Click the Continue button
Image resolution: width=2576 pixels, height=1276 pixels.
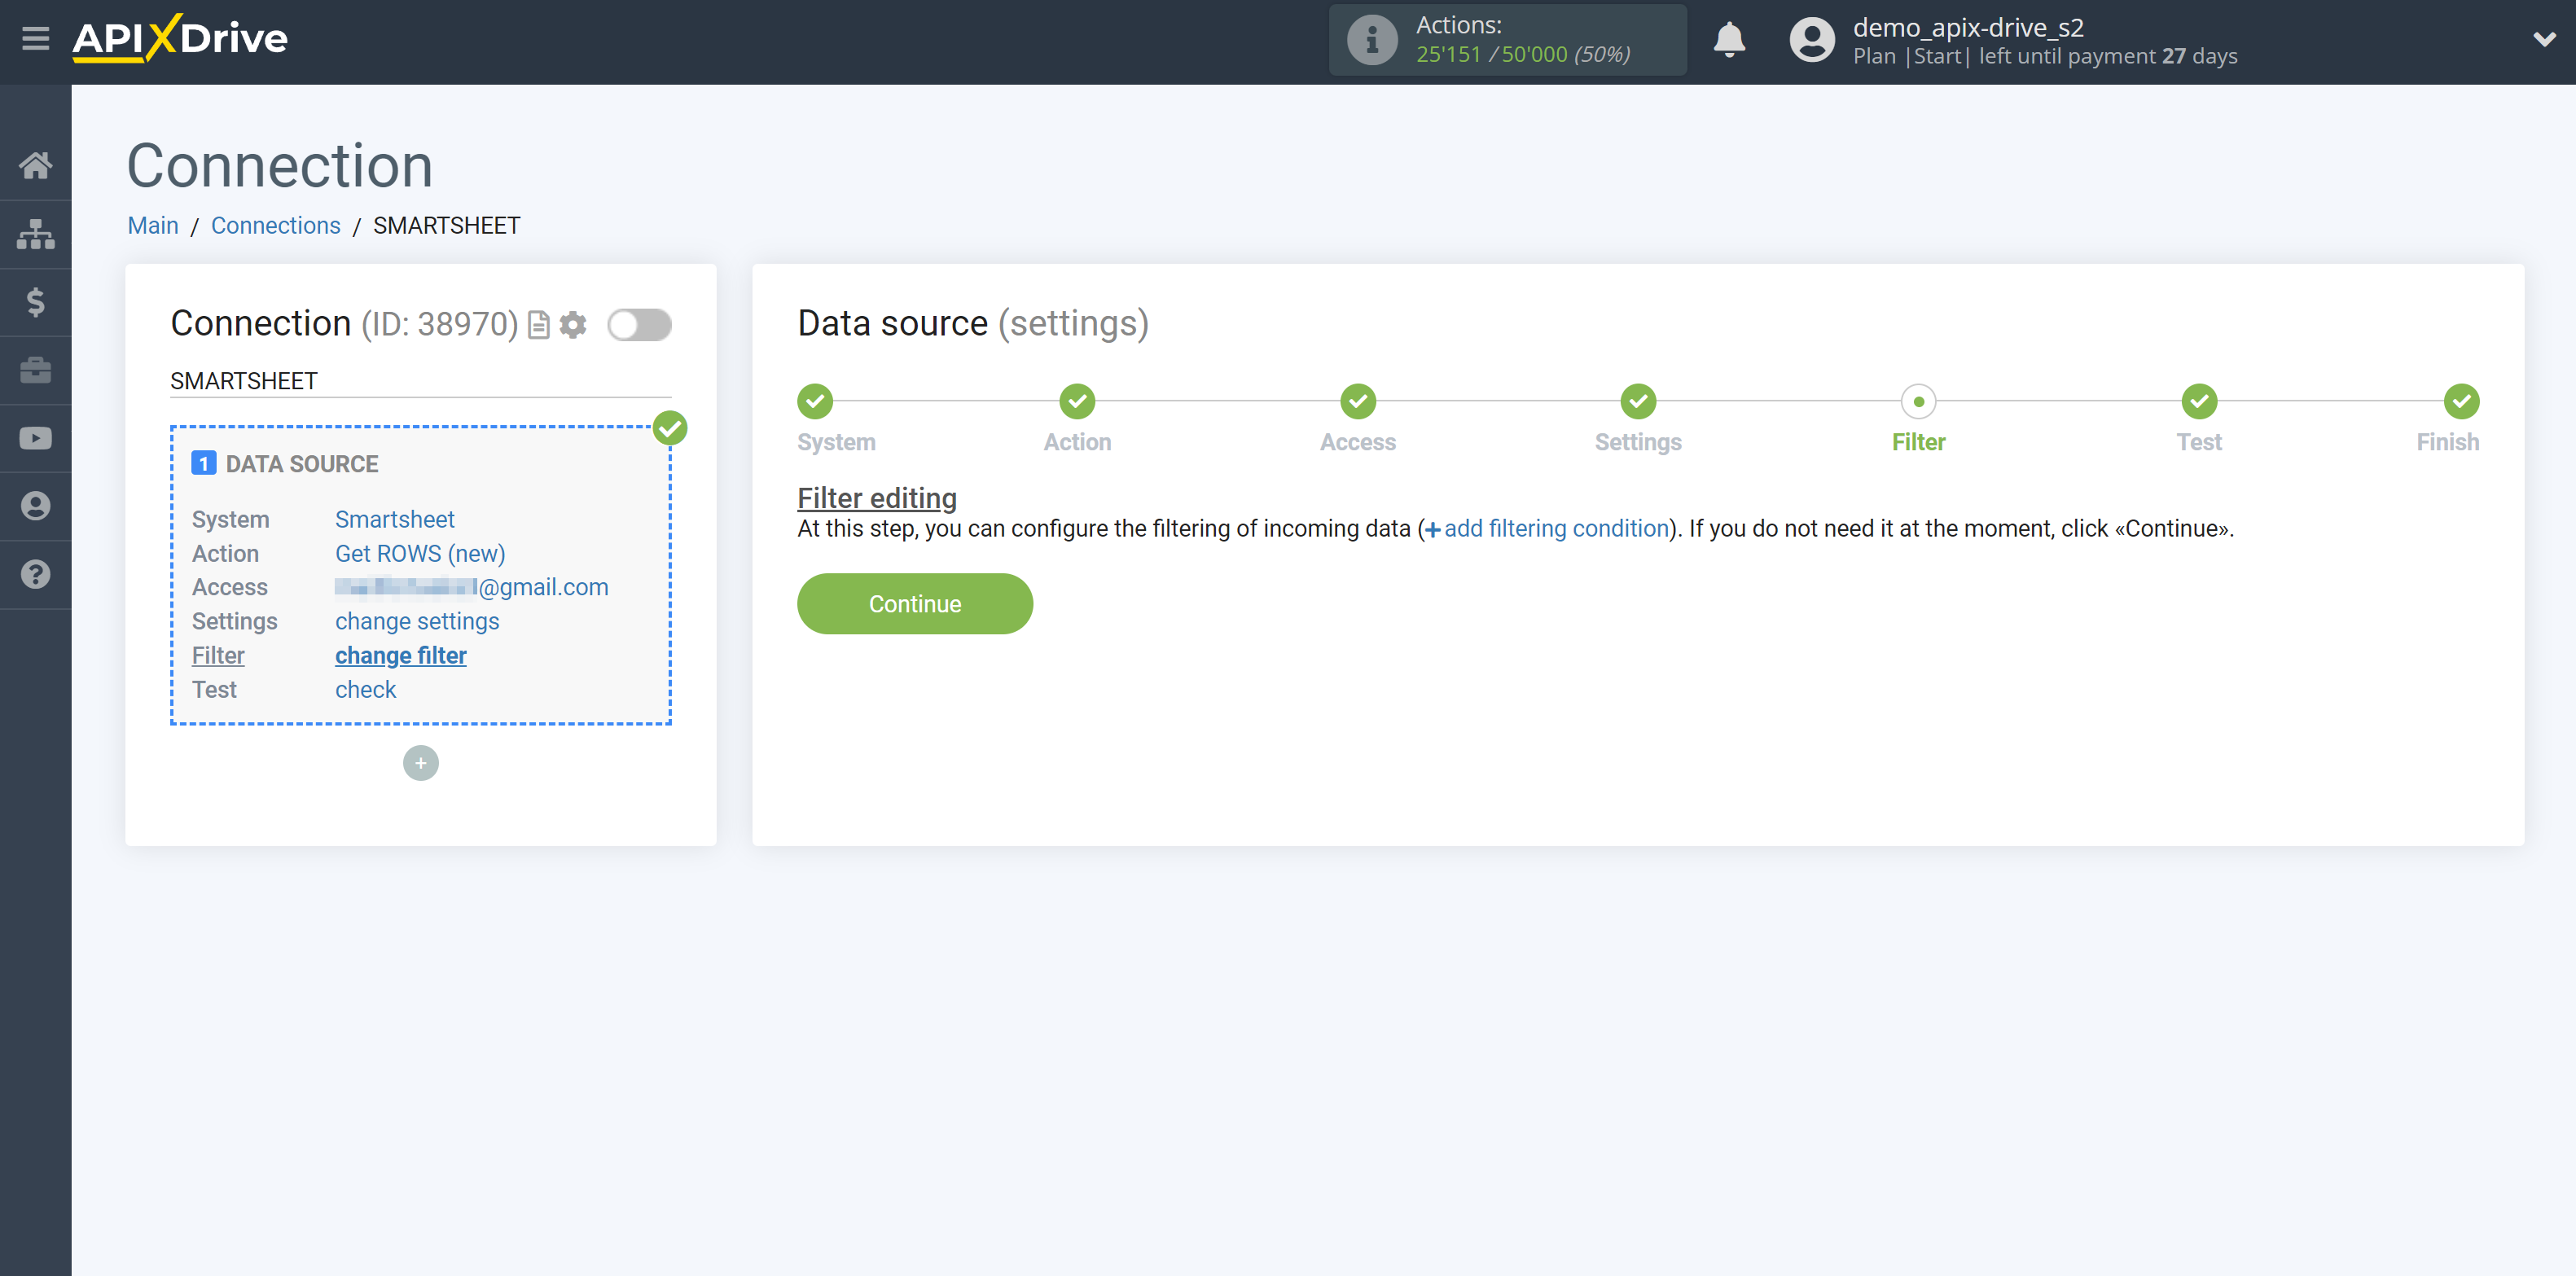(915, 603)
